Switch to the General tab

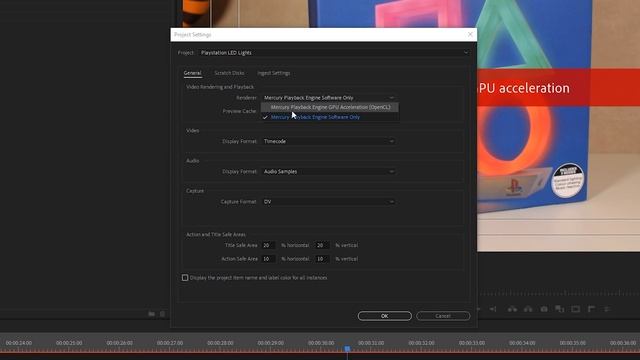pos(192,73)
